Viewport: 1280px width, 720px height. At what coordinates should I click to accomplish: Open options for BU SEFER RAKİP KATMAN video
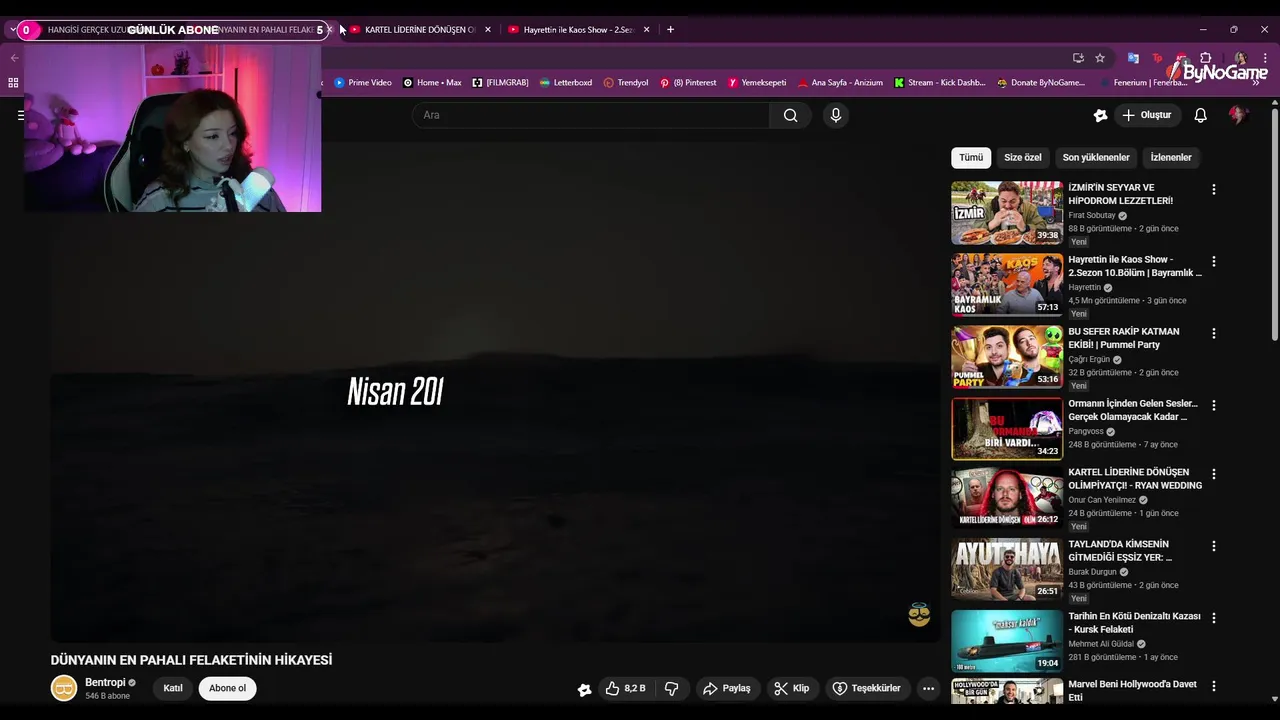click(x=1214, y=333)
